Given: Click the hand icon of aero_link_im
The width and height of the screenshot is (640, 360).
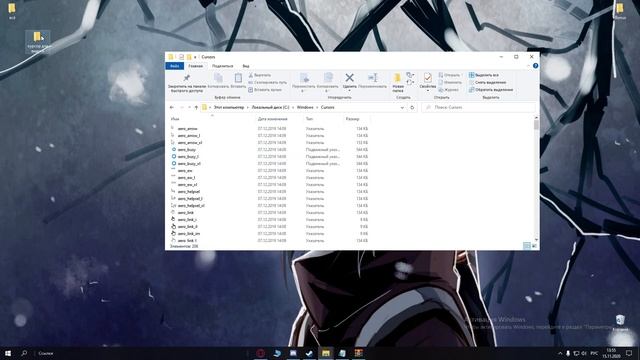Looking at the screenshot, I should (x=173, y=233).
